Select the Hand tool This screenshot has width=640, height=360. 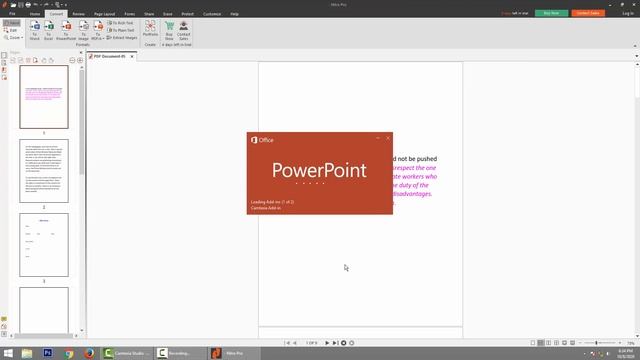[11, 23]
